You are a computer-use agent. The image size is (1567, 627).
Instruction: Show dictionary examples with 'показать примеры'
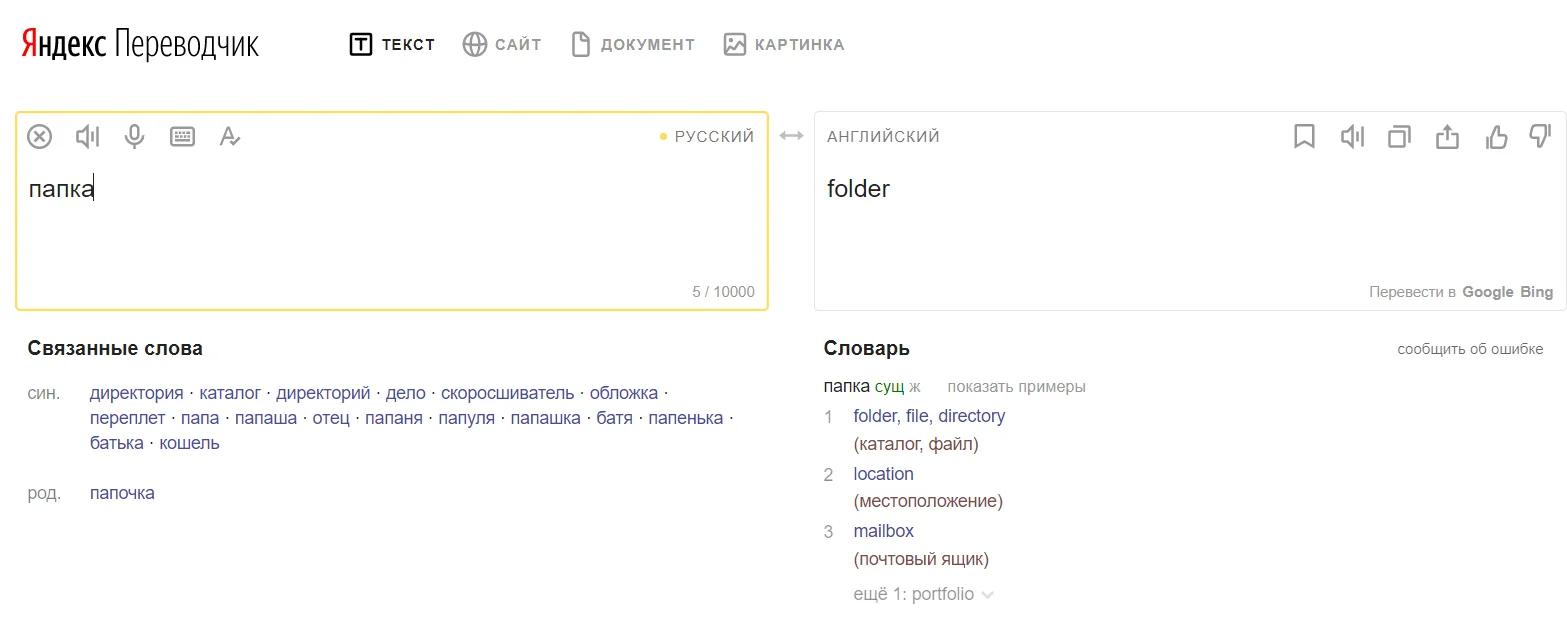tap(1015, 386)
